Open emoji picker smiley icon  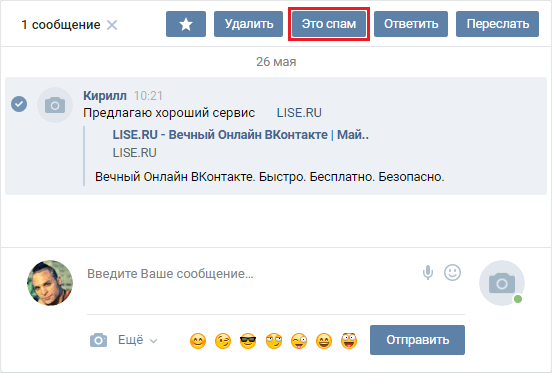click(452, 273)
